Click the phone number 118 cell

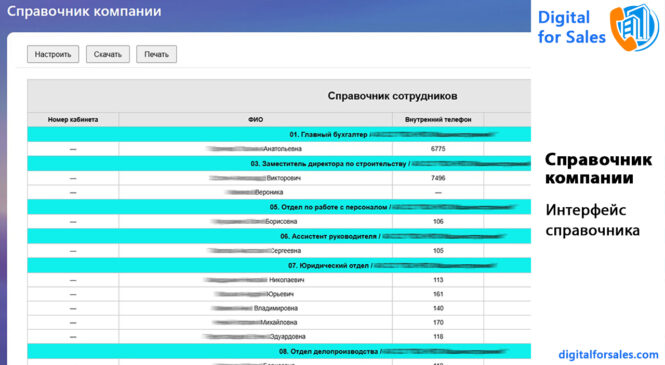(x=438, y=337)
